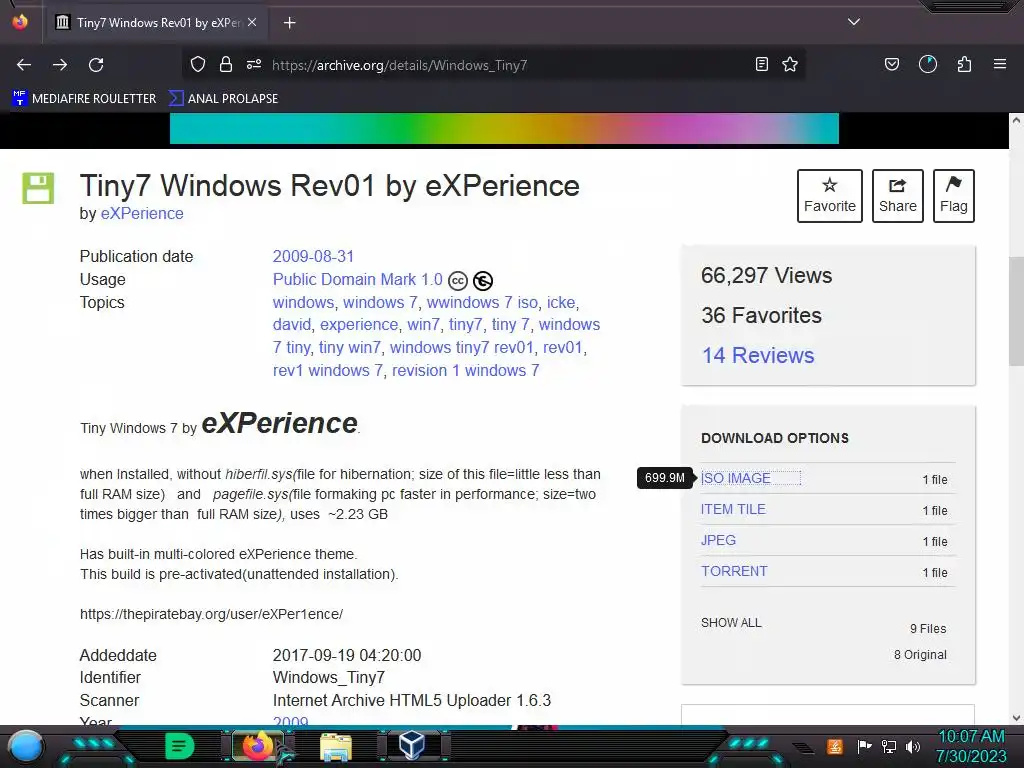Image resolution: width=1024 pixels, height=768 pixels.
Task: Open a new tab with the plus button
Action: 289,23
